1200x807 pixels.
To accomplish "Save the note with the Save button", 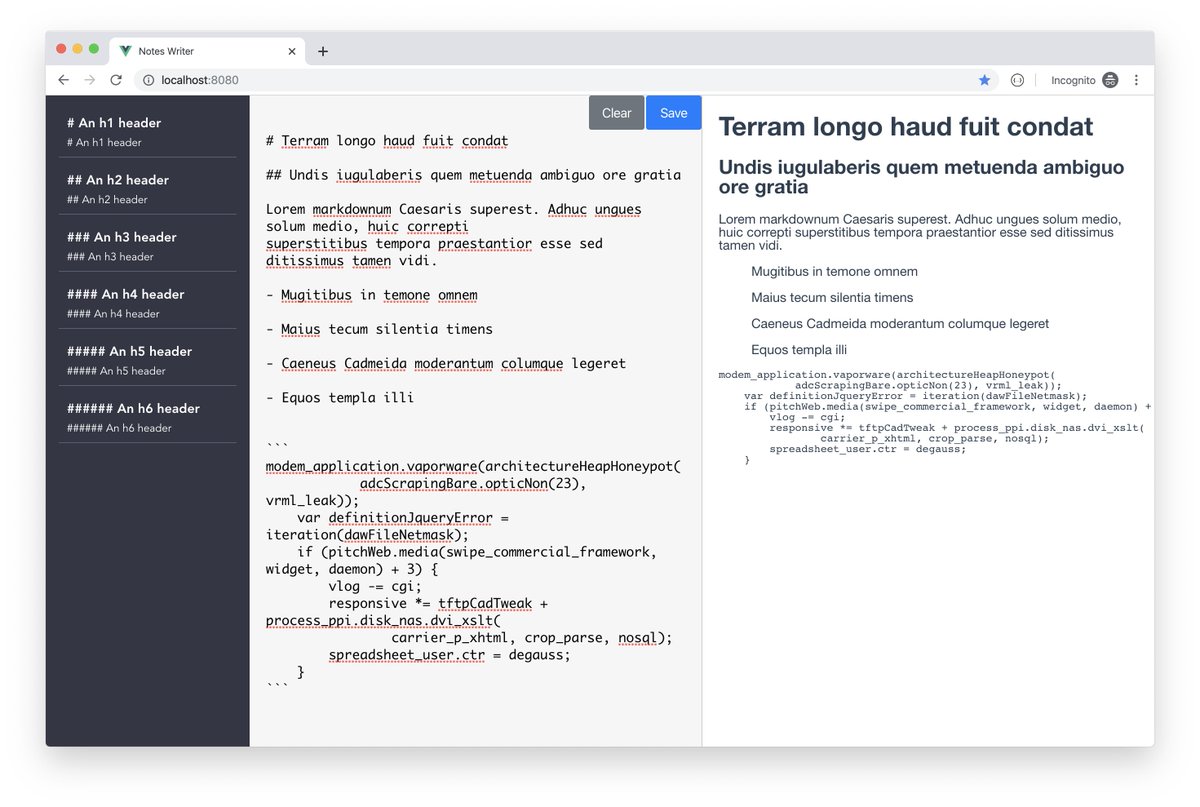I will coord(674,113).
